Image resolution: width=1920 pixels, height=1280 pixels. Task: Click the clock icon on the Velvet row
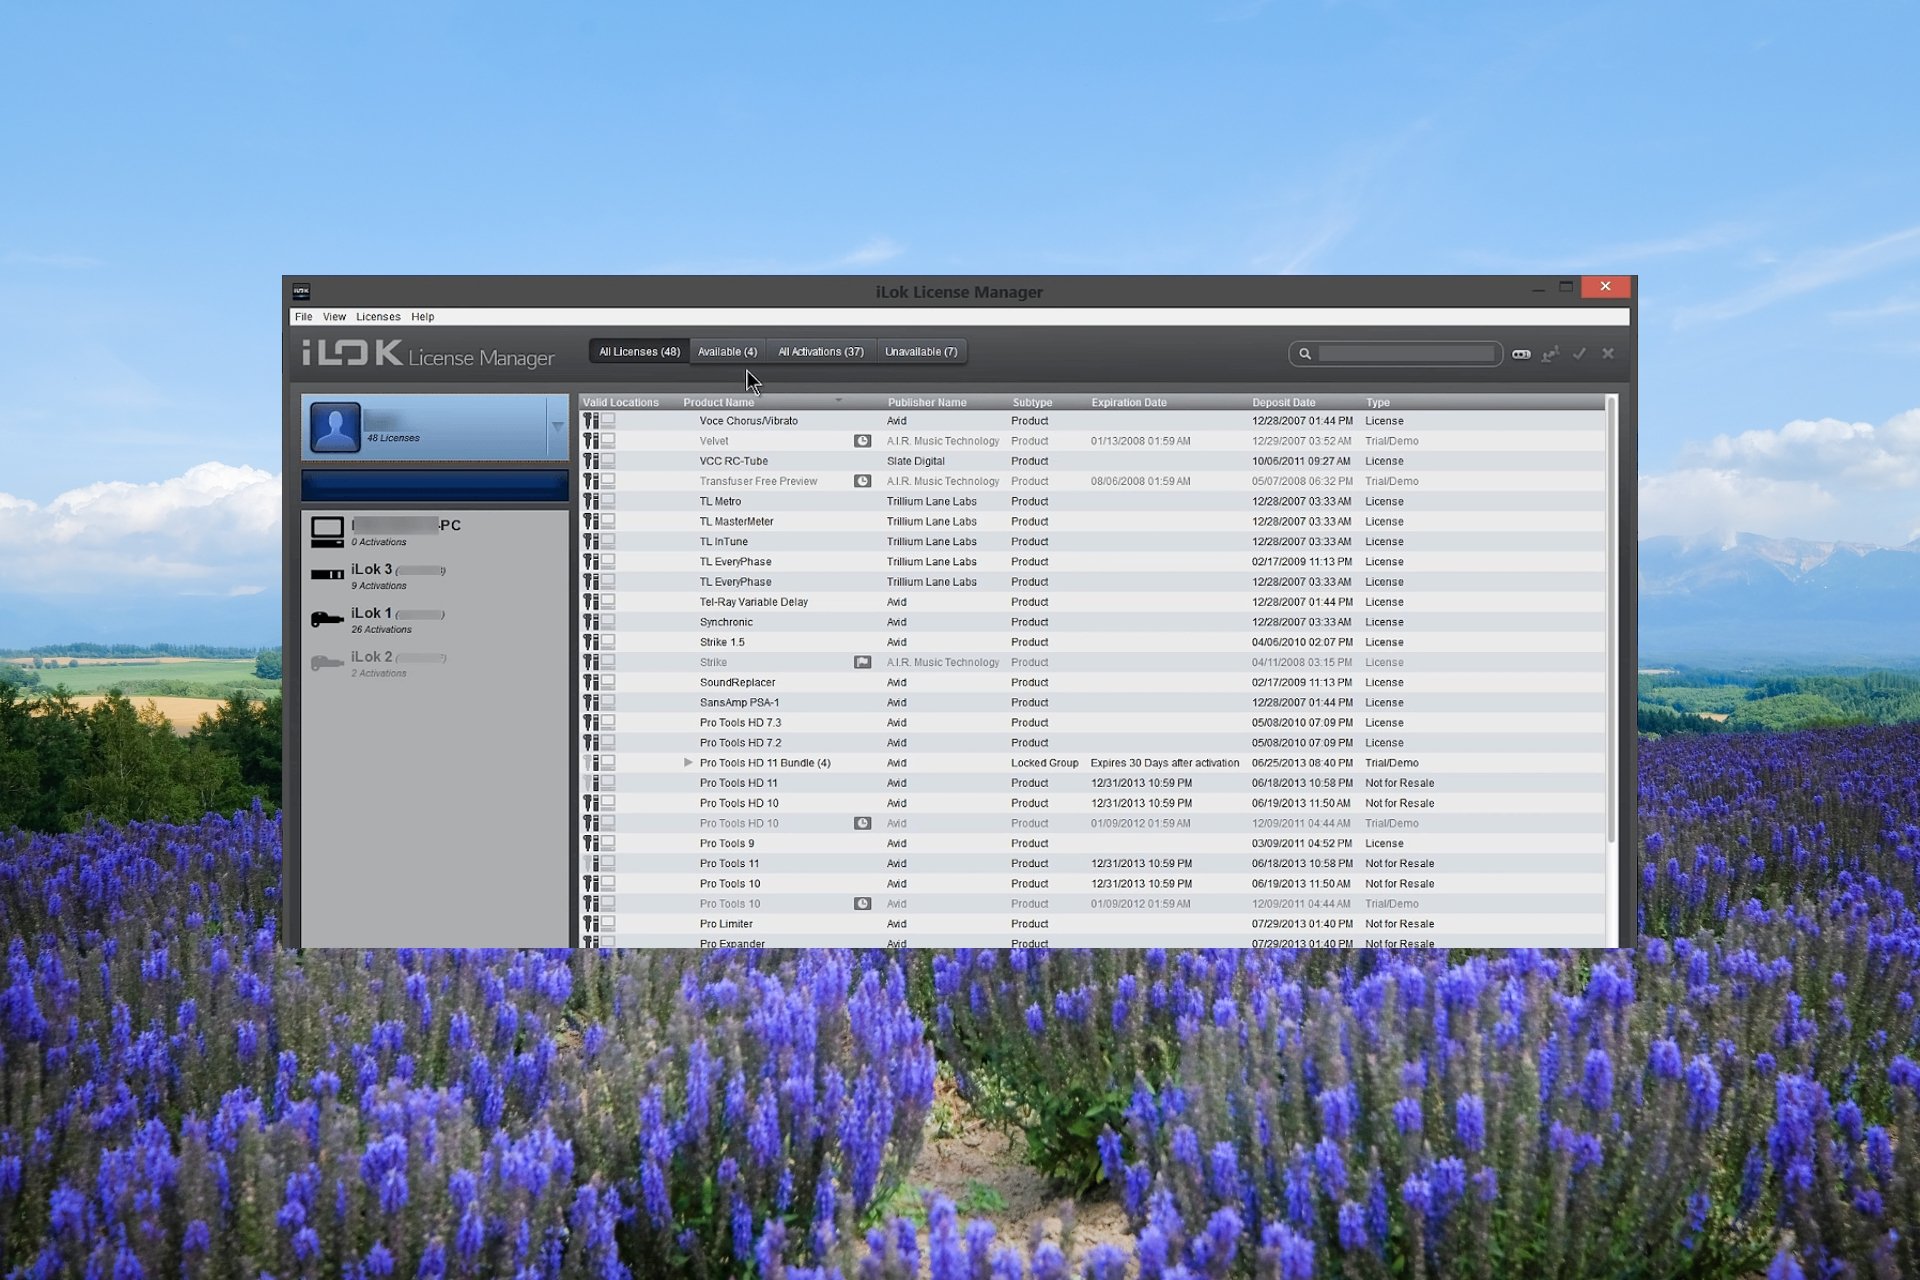[862, 441]
